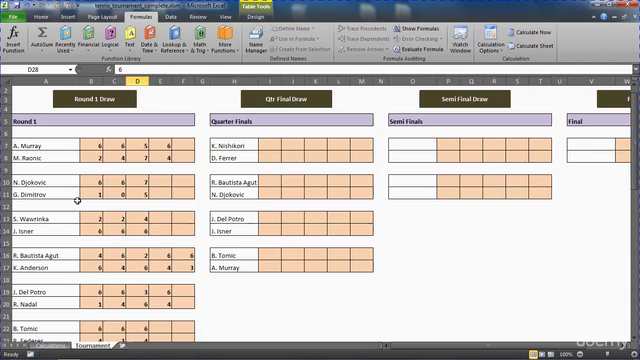Image resolution: width=640 pixels, height=360 pixels.
Task: Switch to the Review tab
Action: click(198, 17)
